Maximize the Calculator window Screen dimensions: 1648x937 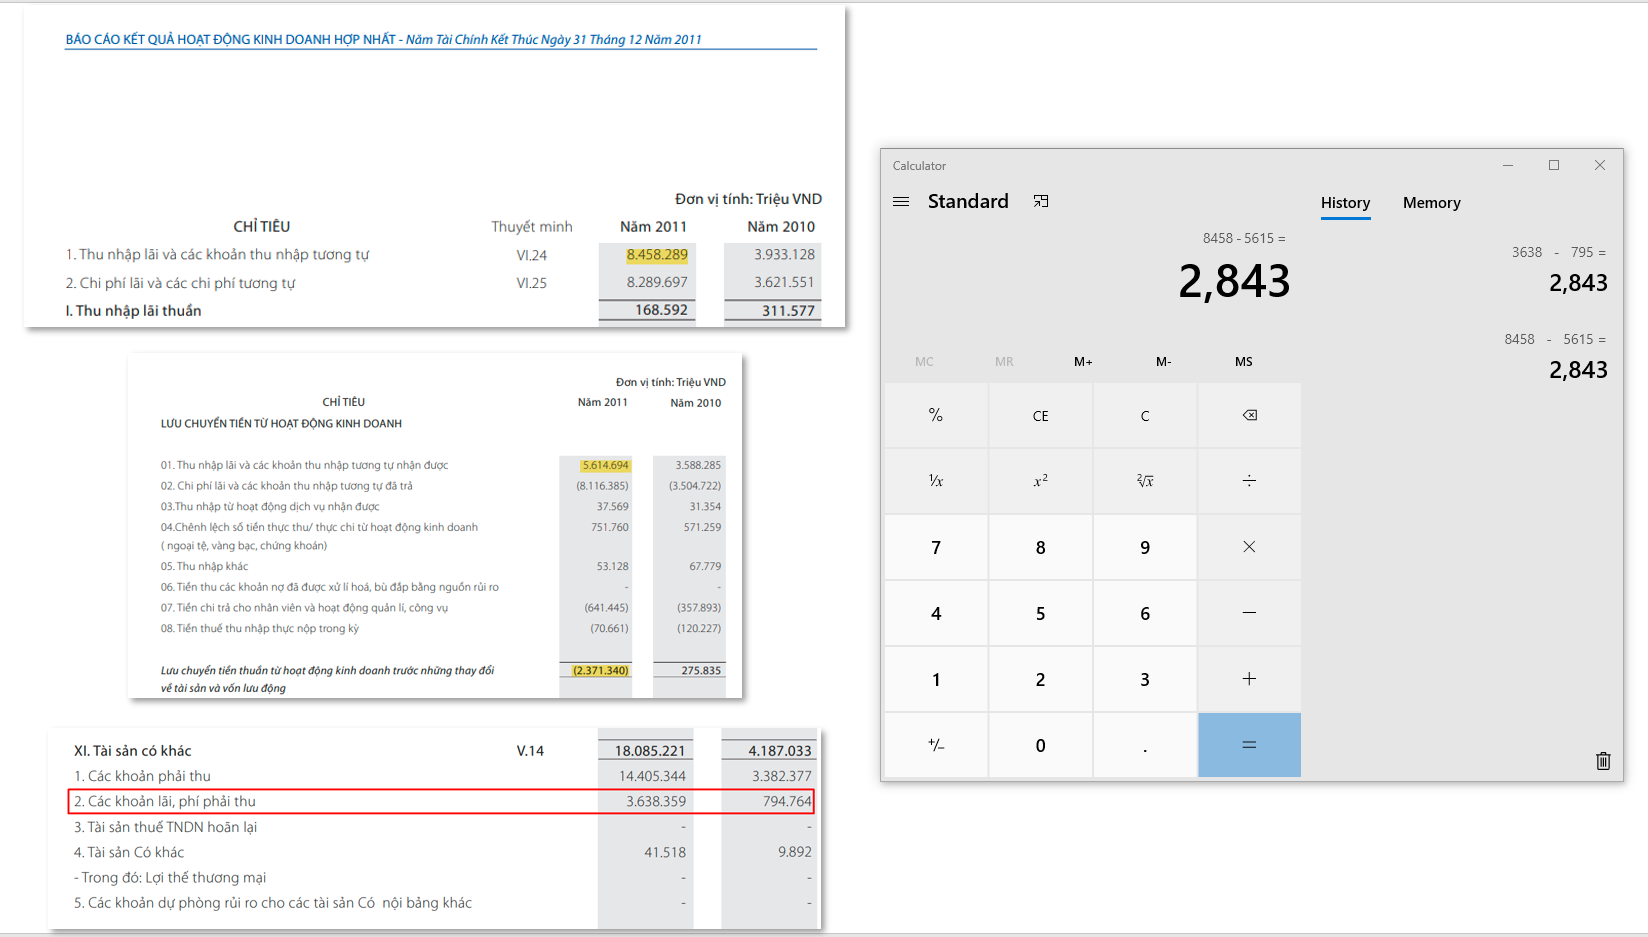tap(1554, 165)
